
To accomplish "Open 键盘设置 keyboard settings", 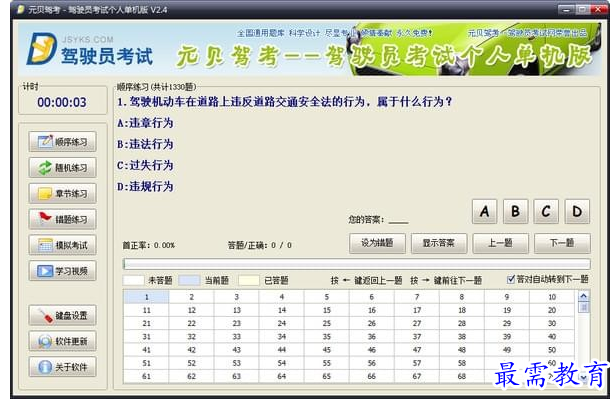I will tap(62, 315).
